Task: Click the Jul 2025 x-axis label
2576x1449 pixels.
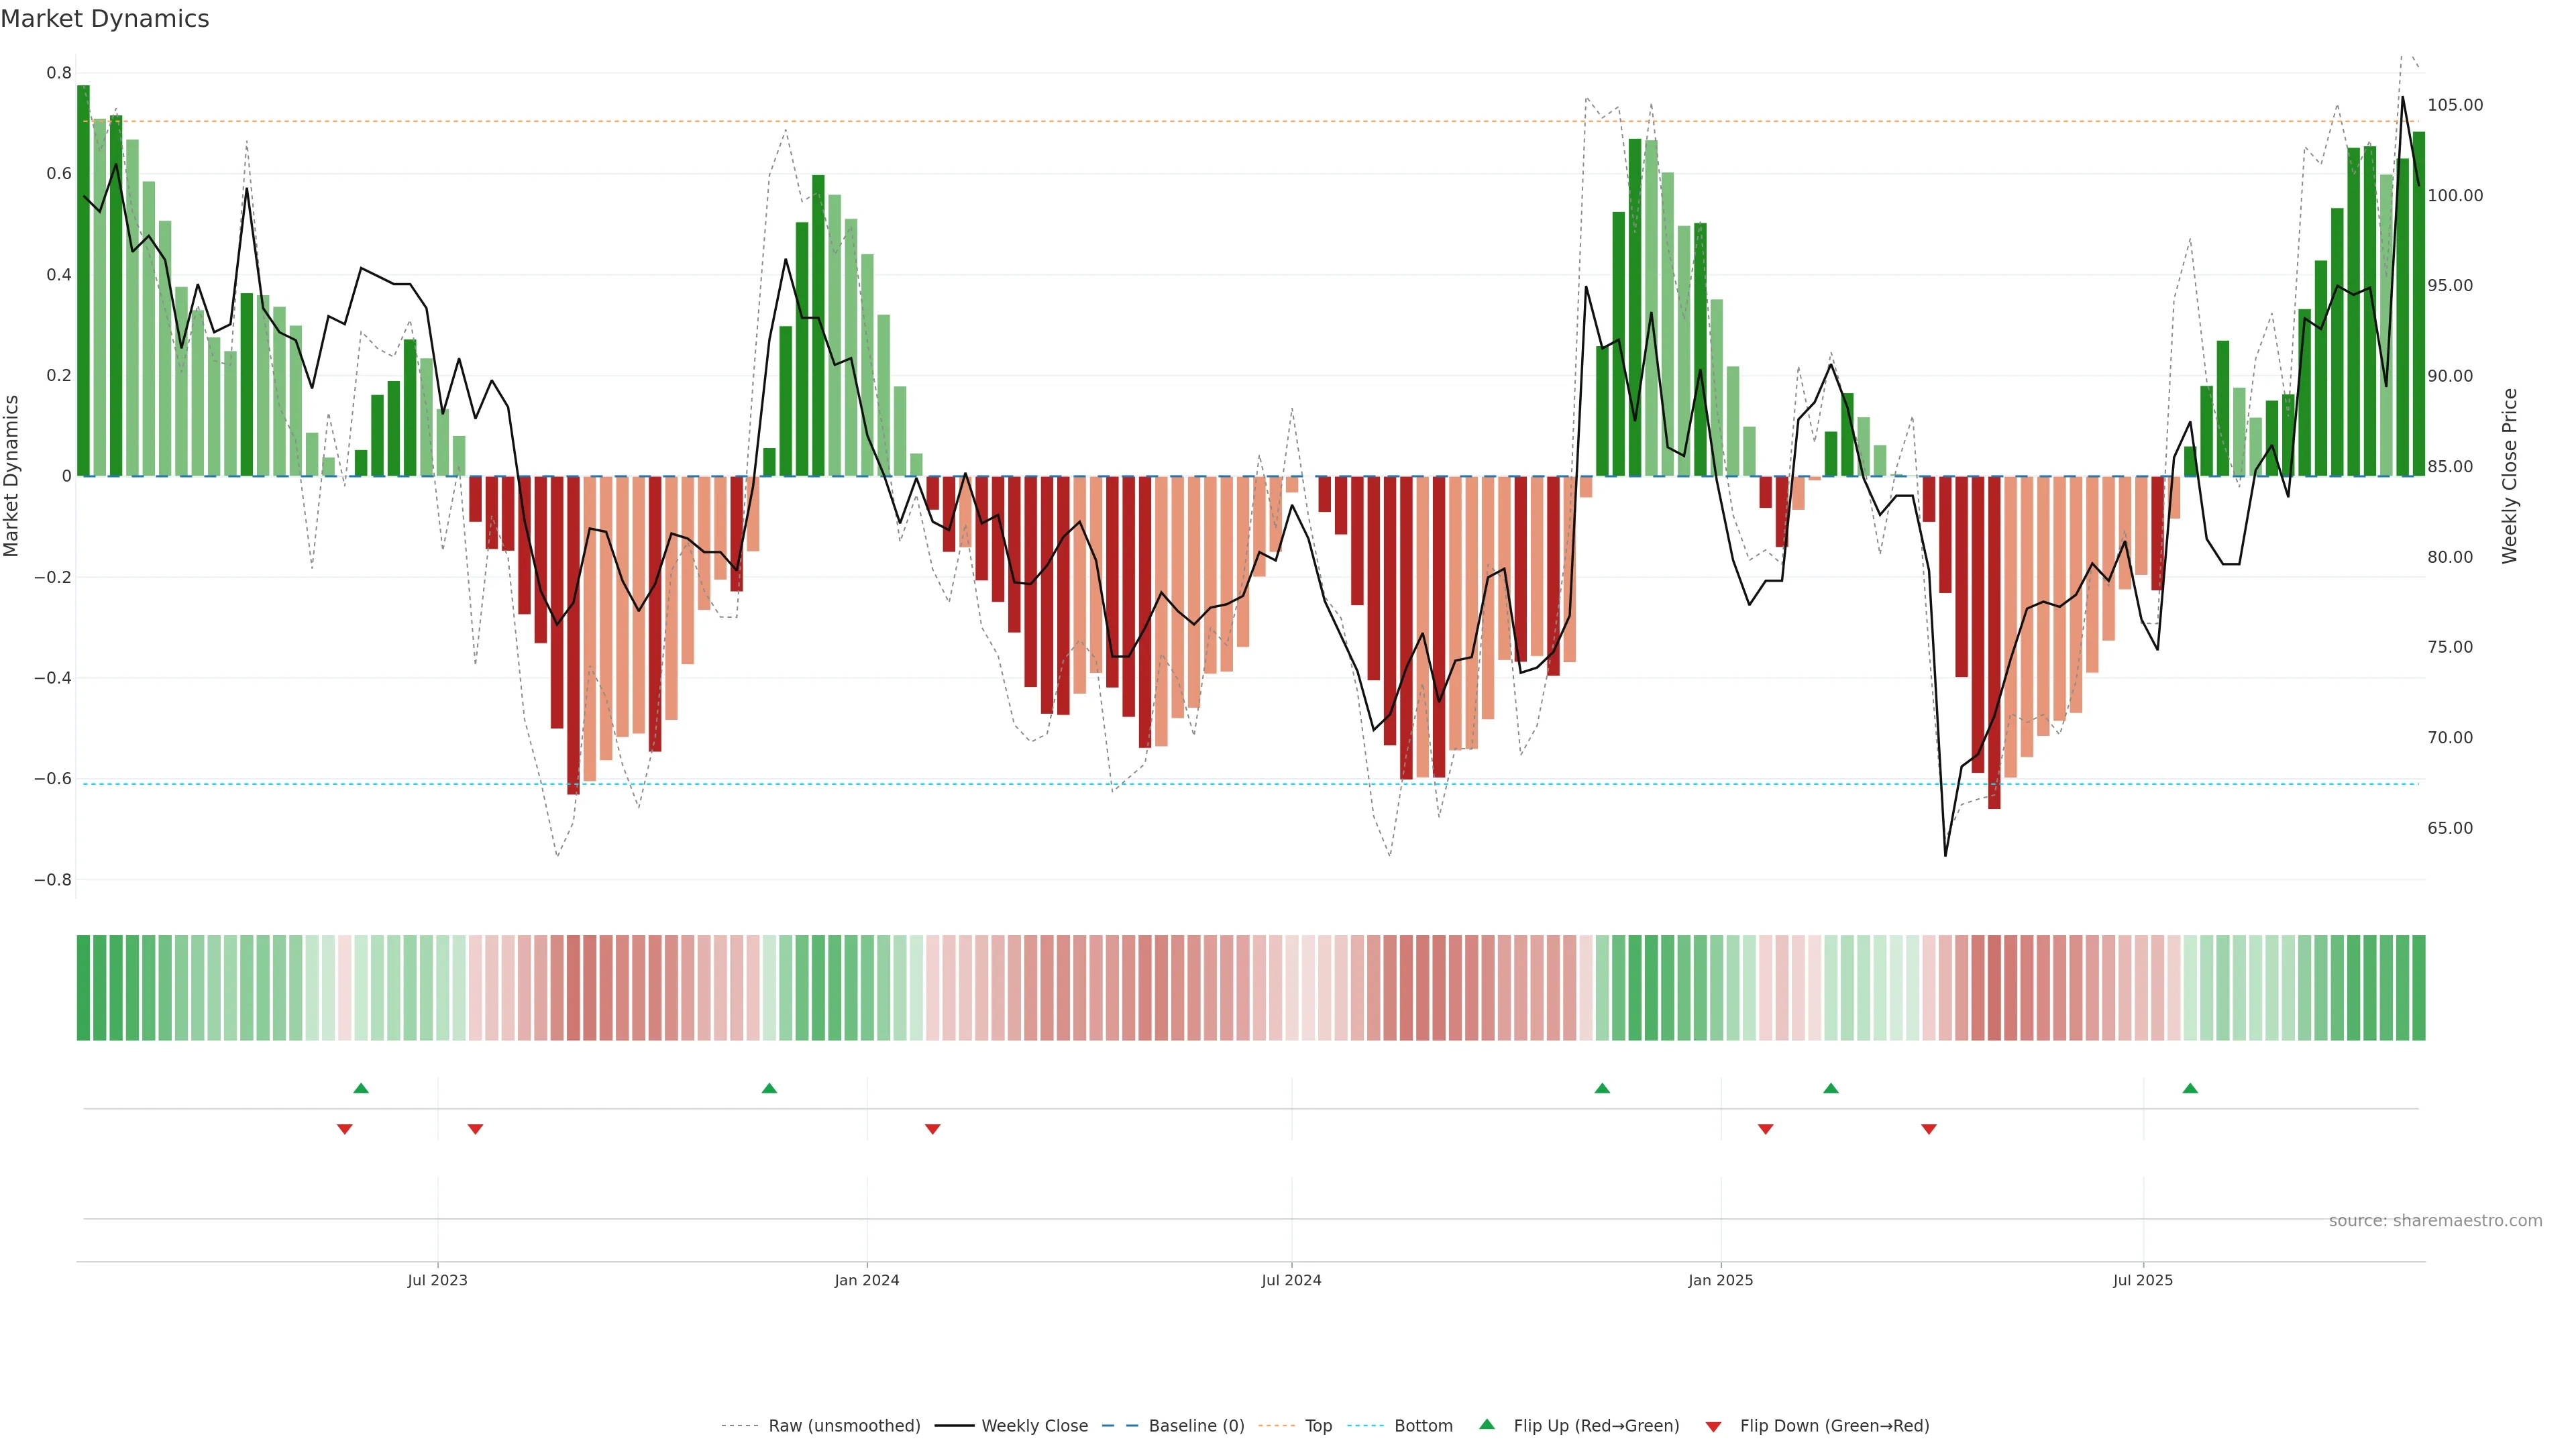Action: pyautogui.click(x=2143, y=1280)
